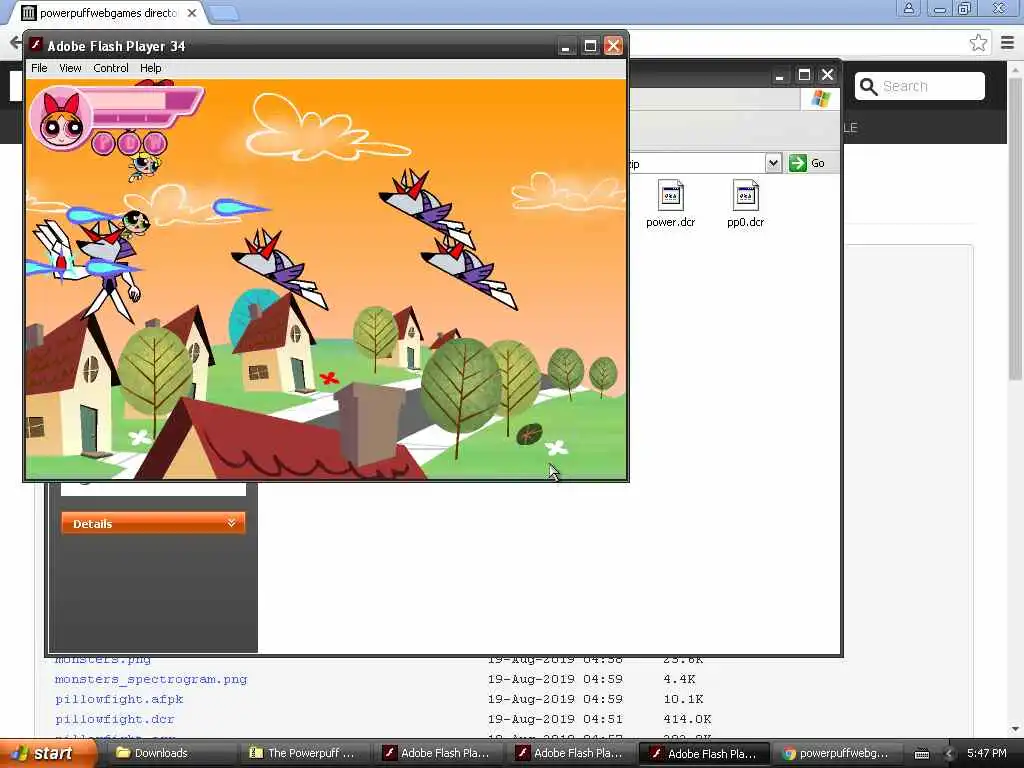Switch to the first Adobe Flash Player taskbar item
This screenshot has height=768, width=1024.
pyautogui.click(x=437, y=753)
